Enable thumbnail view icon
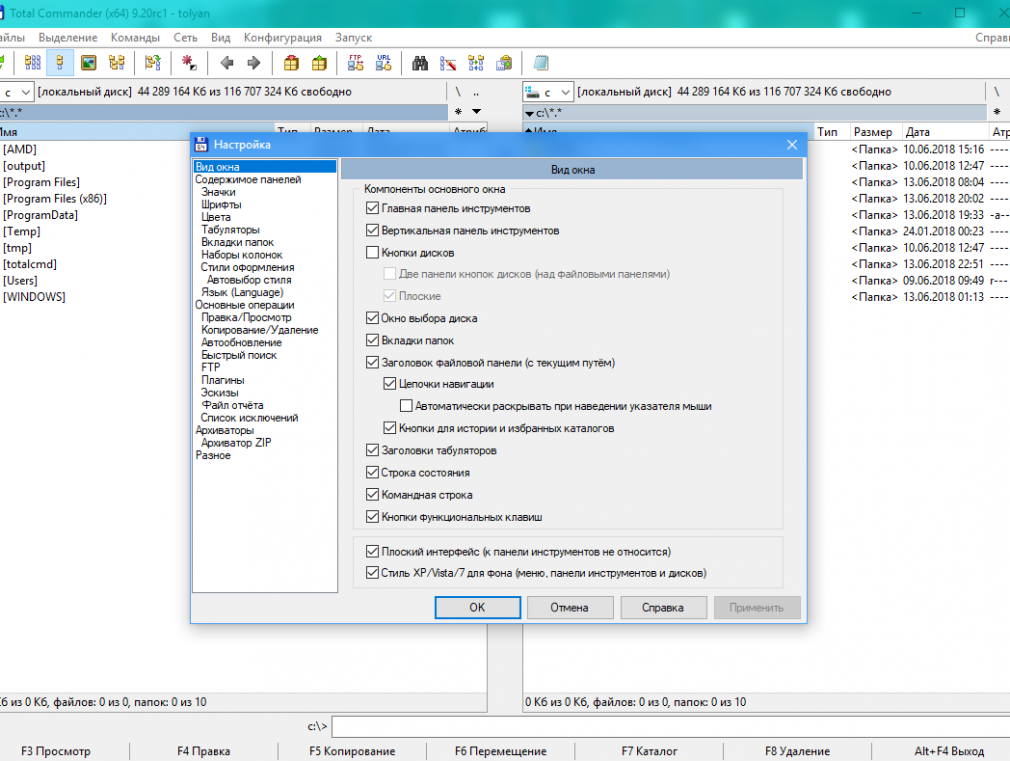Viewport: 1010px width, 761px height. coord(88,63)
